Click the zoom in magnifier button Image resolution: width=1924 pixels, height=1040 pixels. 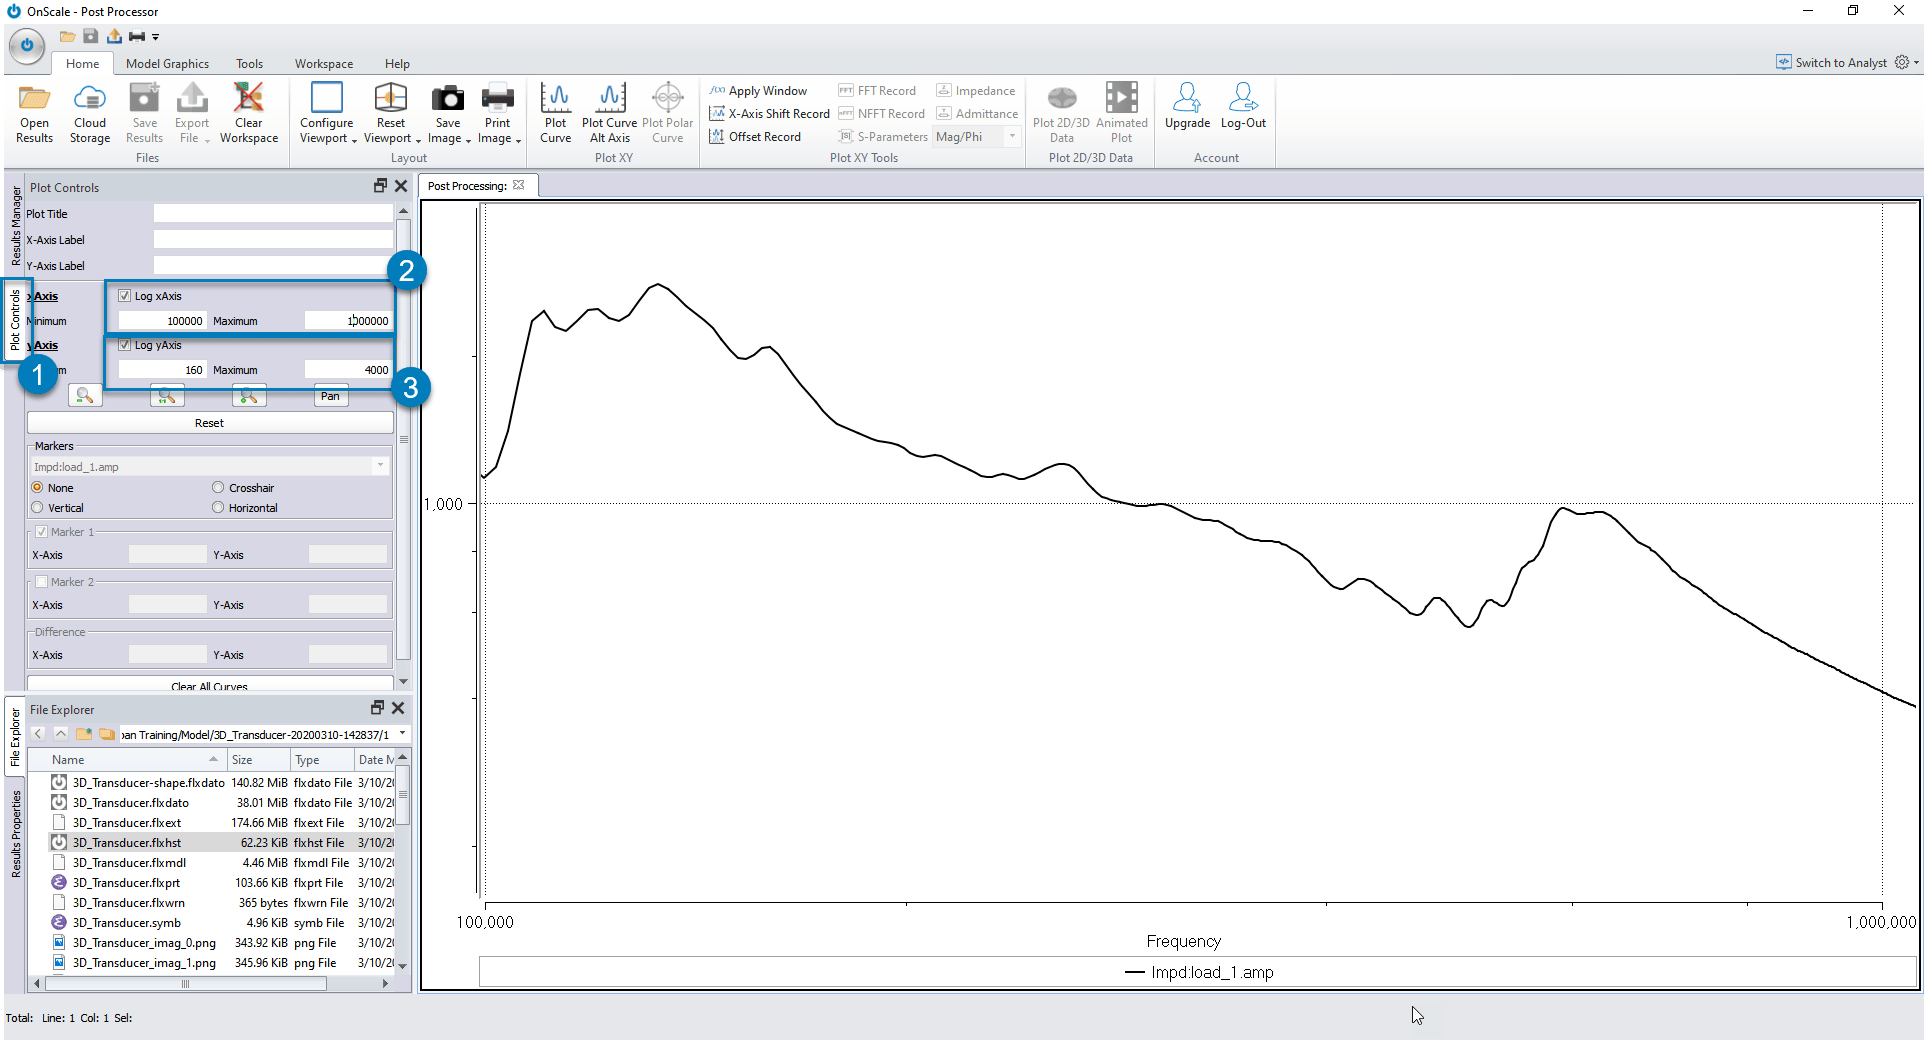pos(249,396)
